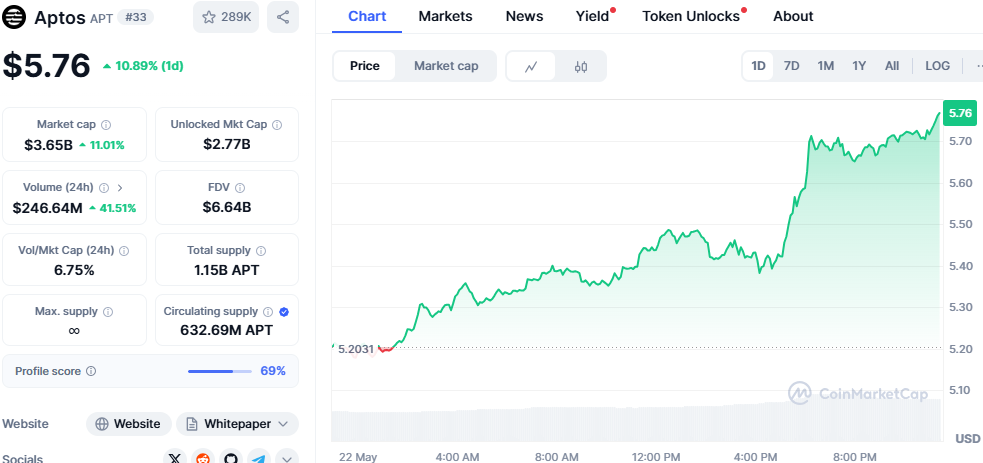Set chart range to 1D
Viewport: 983px width, 463px height.
click(x=759, y=66)
